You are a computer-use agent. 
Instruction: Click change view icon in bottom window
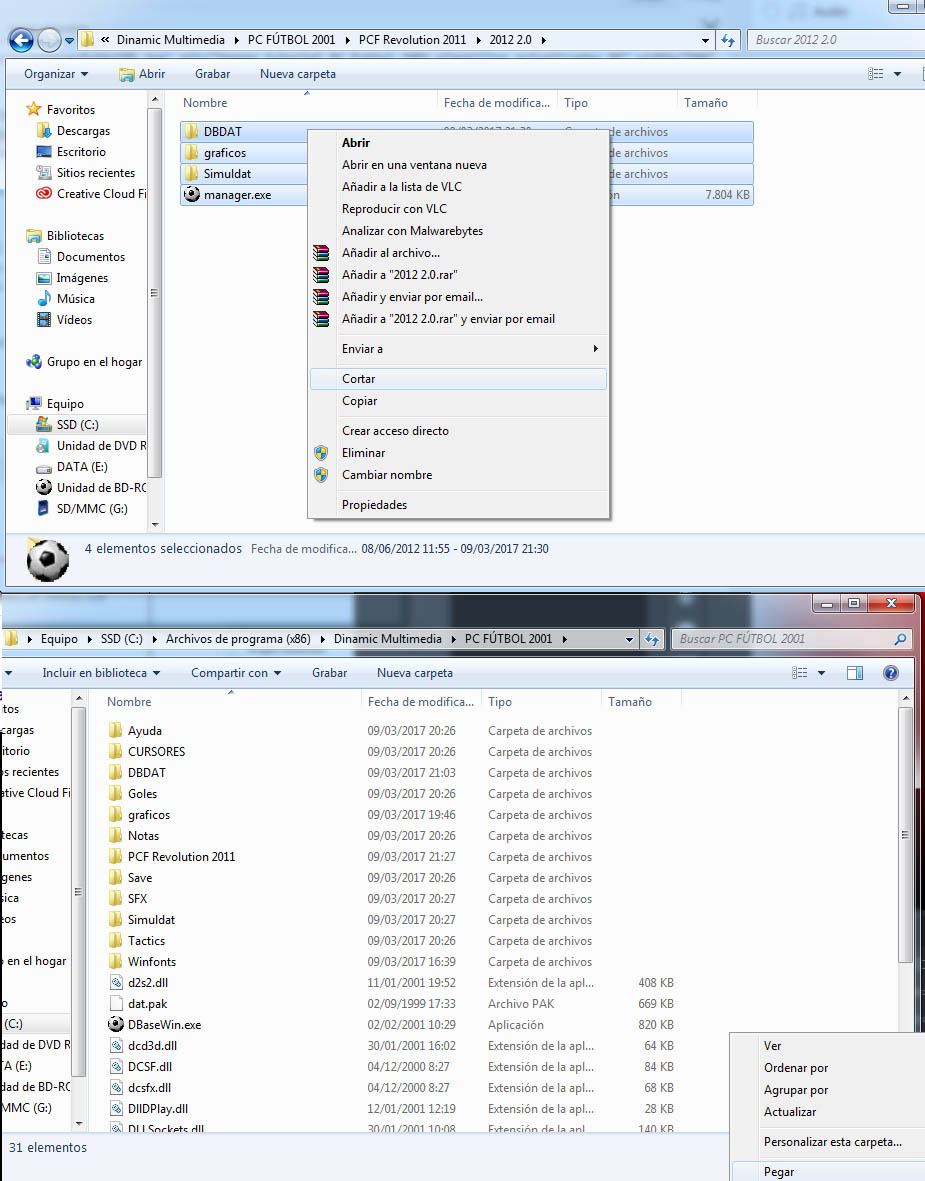(x=800, y=673)
